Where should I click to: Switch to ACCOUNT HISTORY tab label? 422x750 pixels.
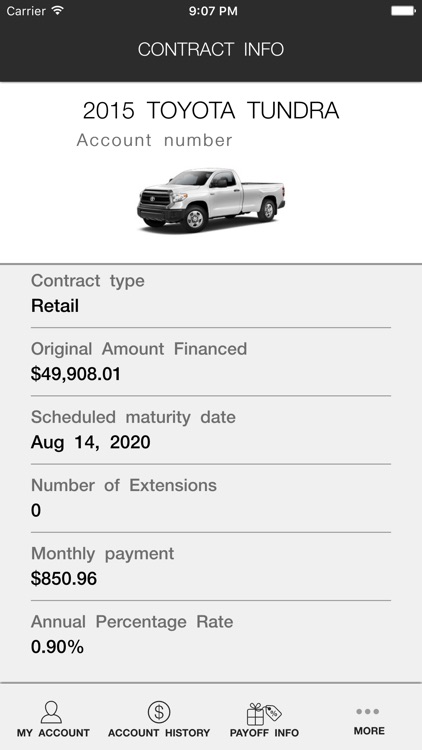point(159,733)
